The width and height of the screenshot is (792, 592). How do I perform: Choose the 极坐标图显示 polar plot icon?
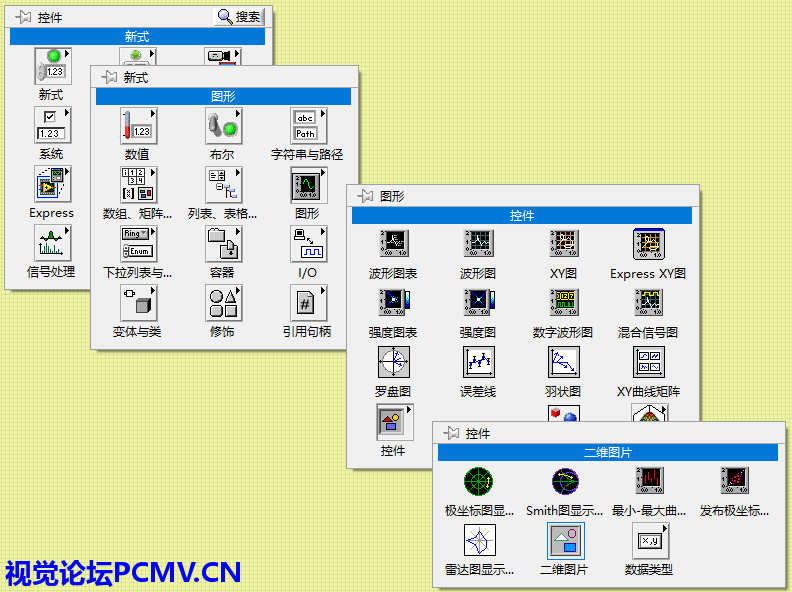click(x=480, y=481)
